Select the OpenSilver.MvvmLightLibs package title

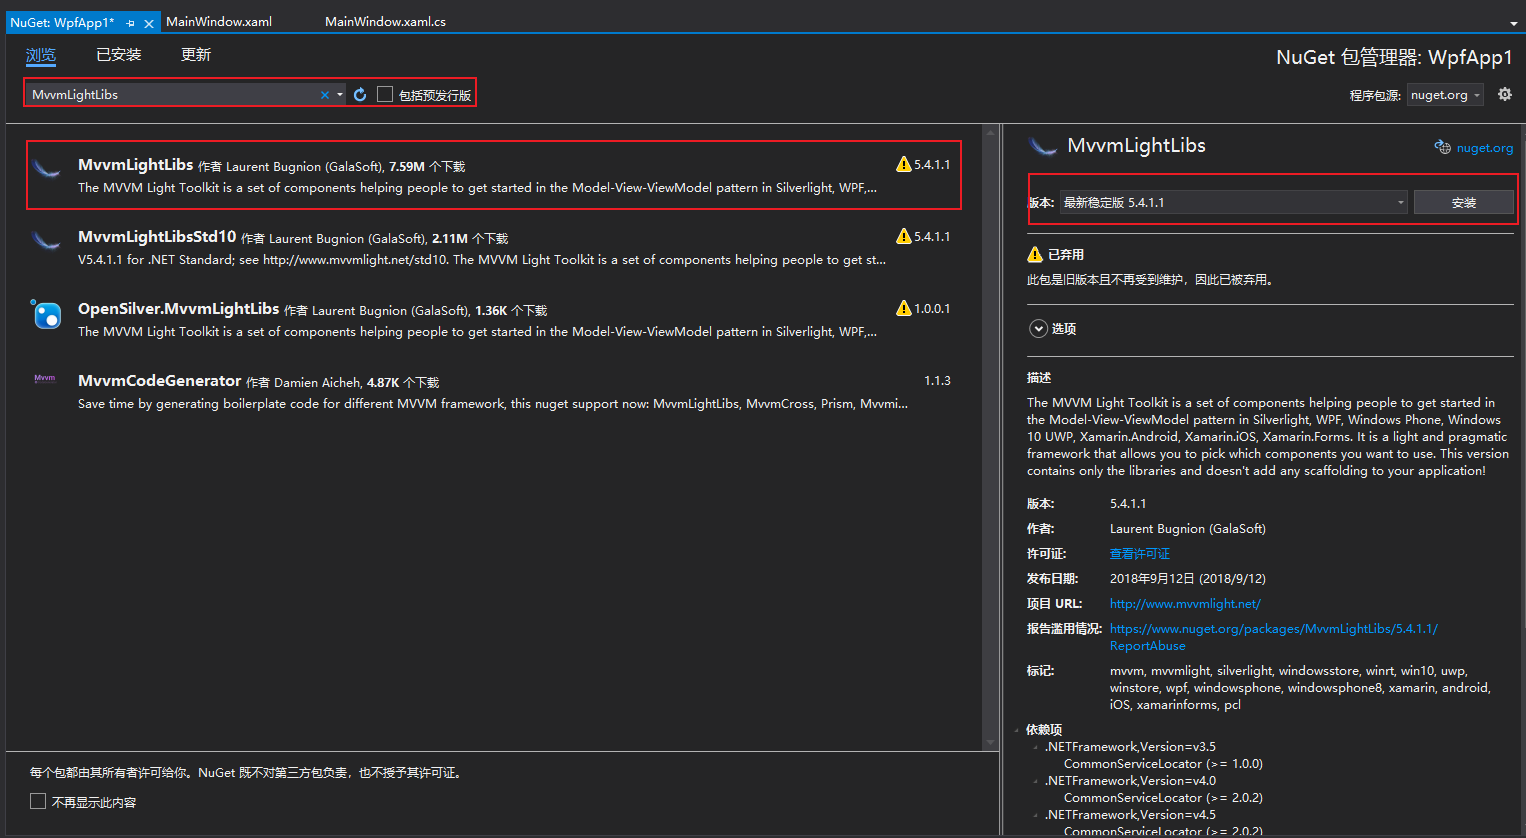pyautogui.click(x=179, y=309)
